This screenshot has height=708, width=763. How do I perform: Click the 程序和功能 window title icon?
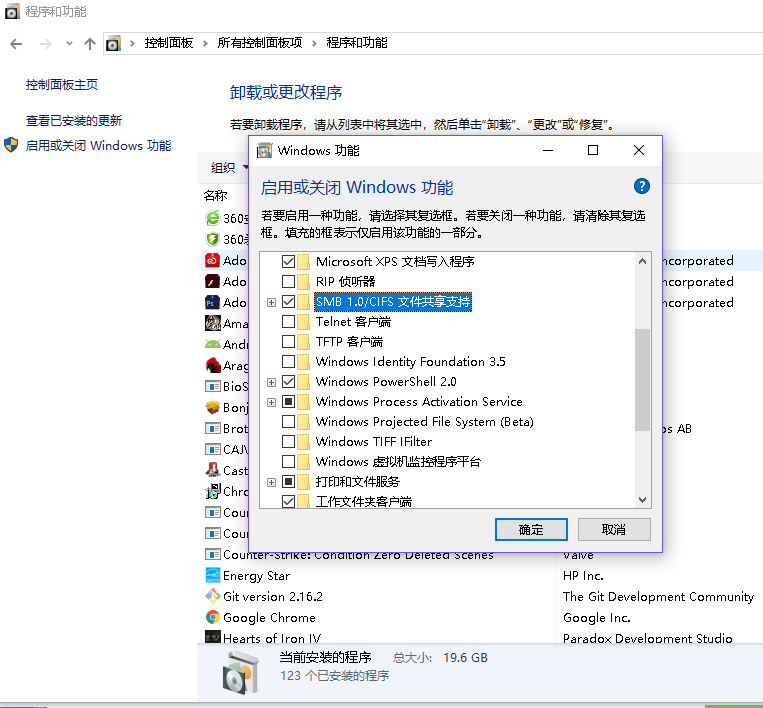coord(12,11)
